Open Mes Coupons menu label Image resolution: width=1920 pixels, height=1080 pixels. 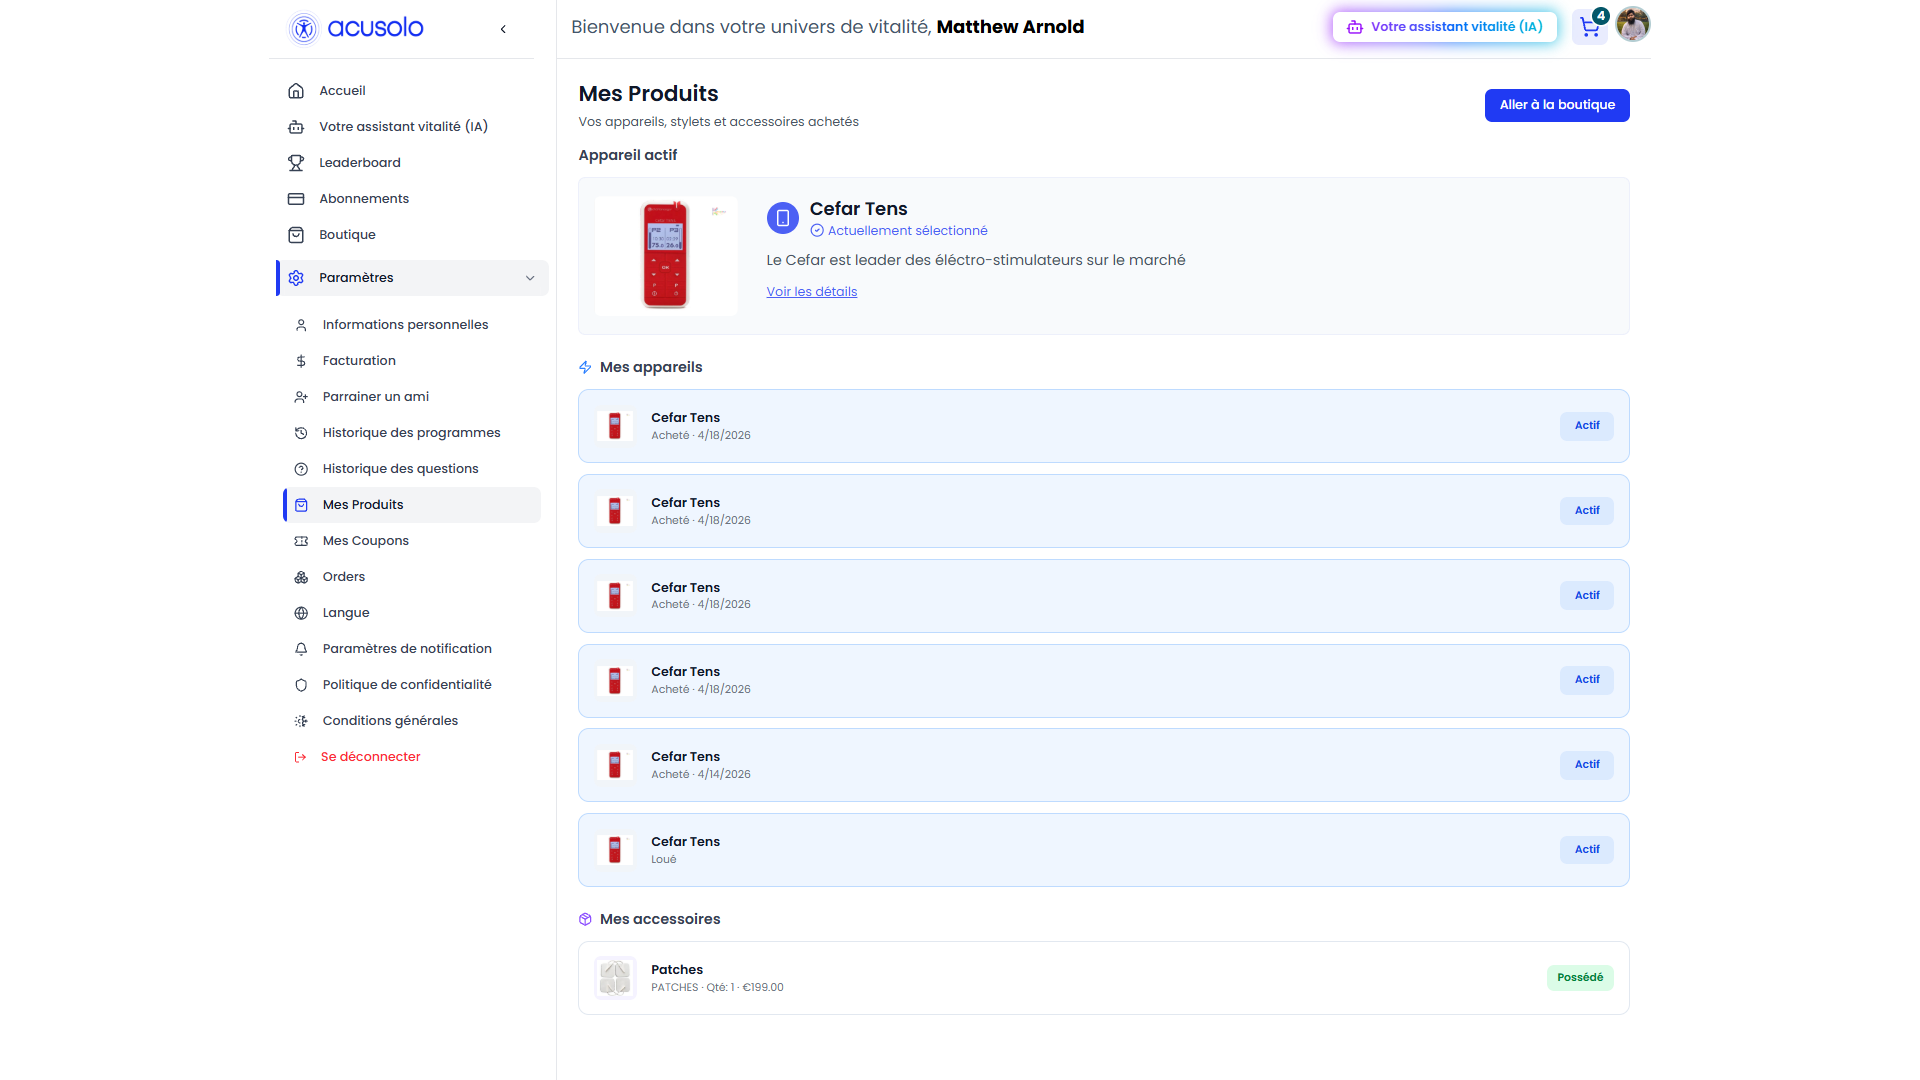(x=366, y=541)
